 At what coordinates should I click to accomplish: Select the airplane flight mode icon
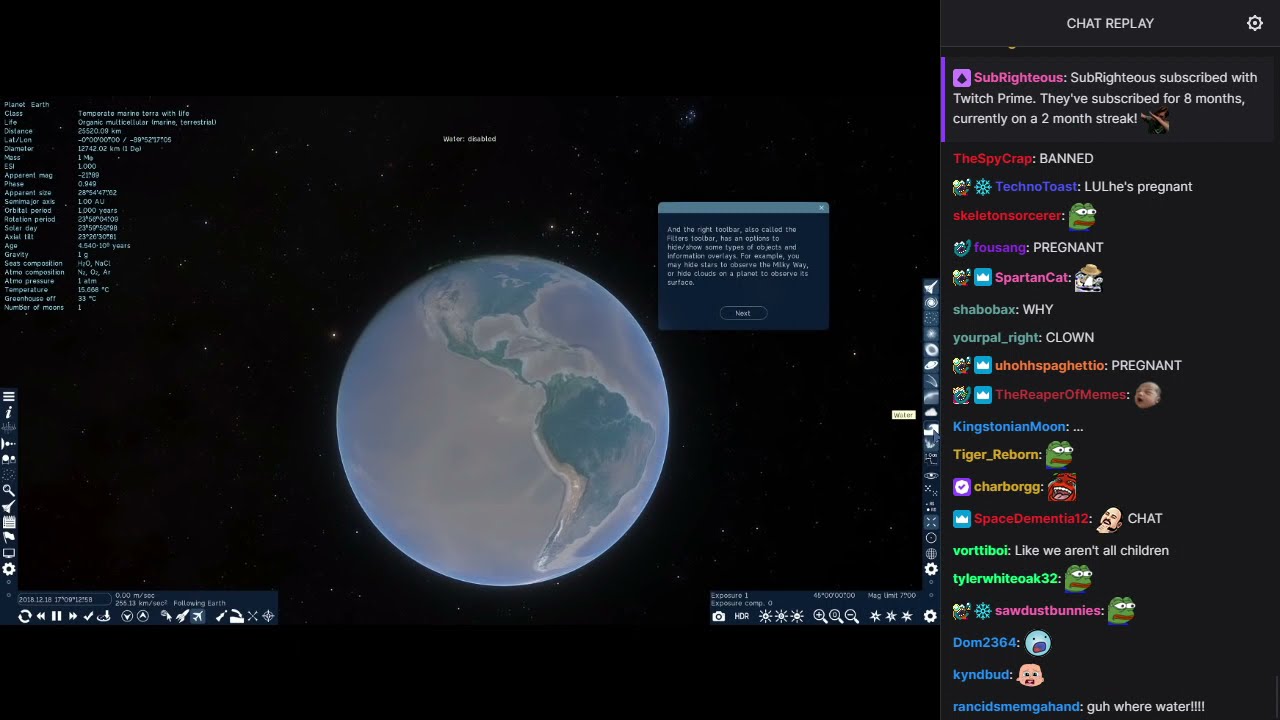pos(198,616)
